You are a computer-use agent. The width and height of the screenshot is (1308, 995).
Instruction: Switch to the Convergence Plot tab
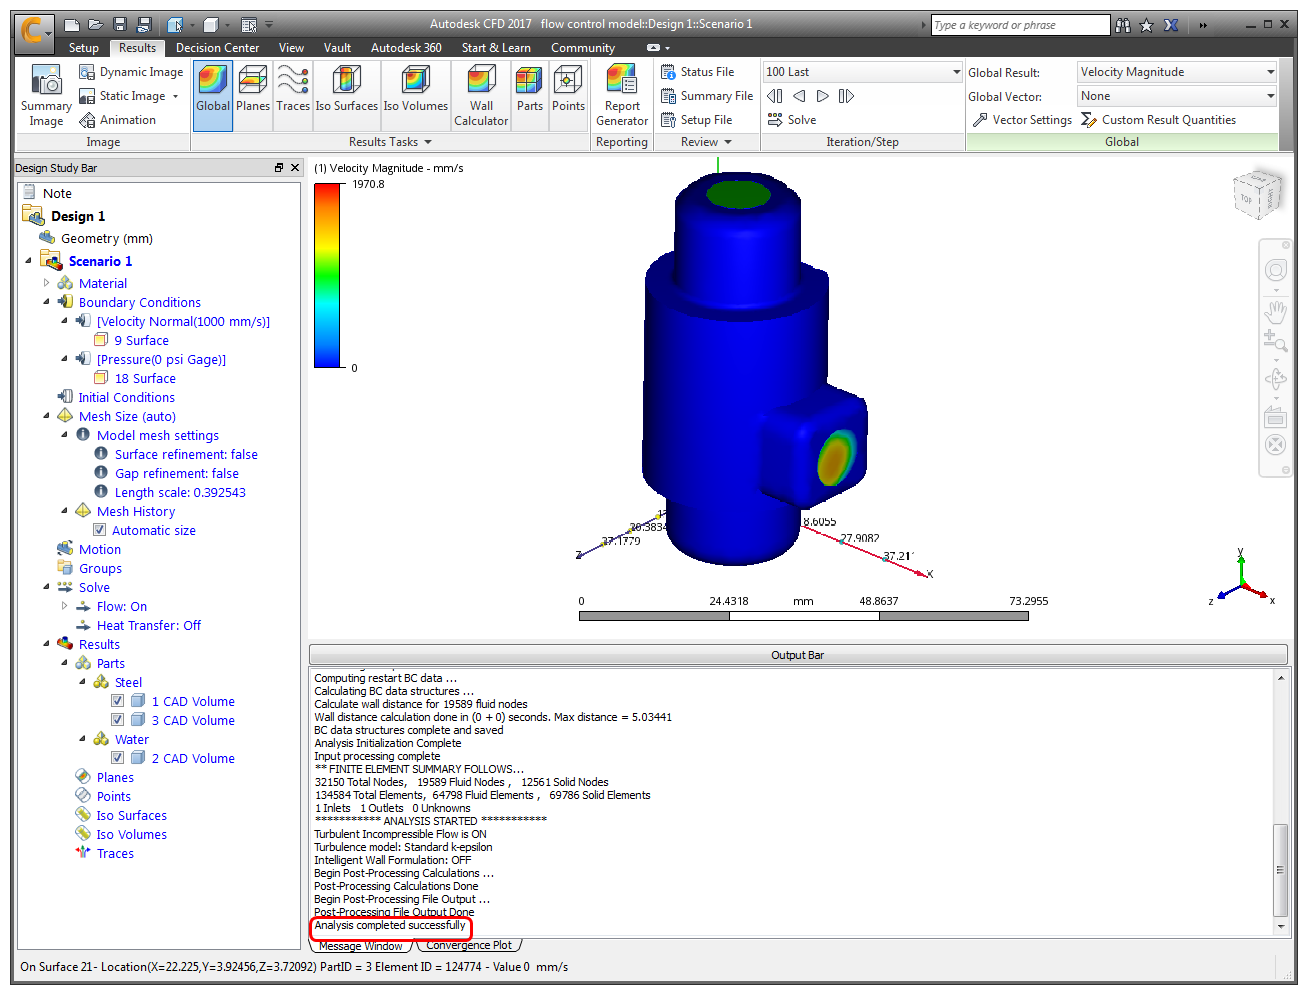tap(468, 945)
